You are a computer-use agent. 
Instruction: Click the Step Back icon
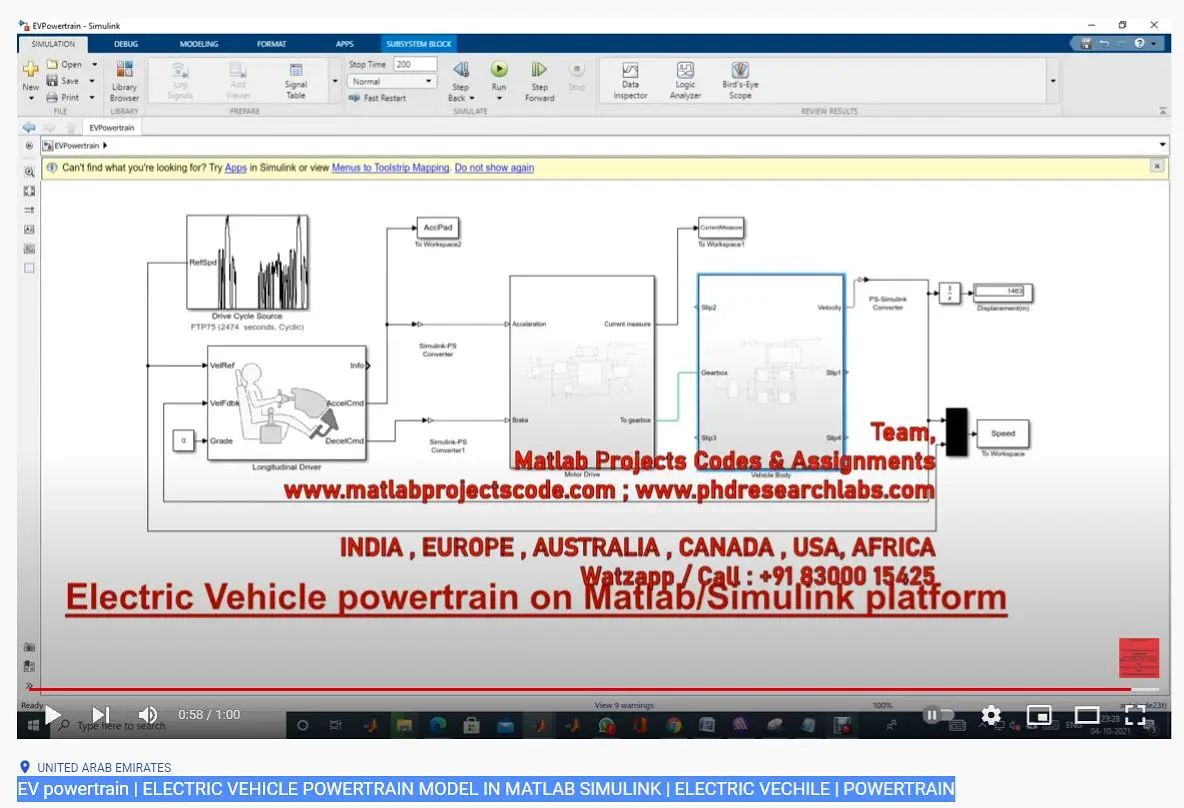click(461, 69)
